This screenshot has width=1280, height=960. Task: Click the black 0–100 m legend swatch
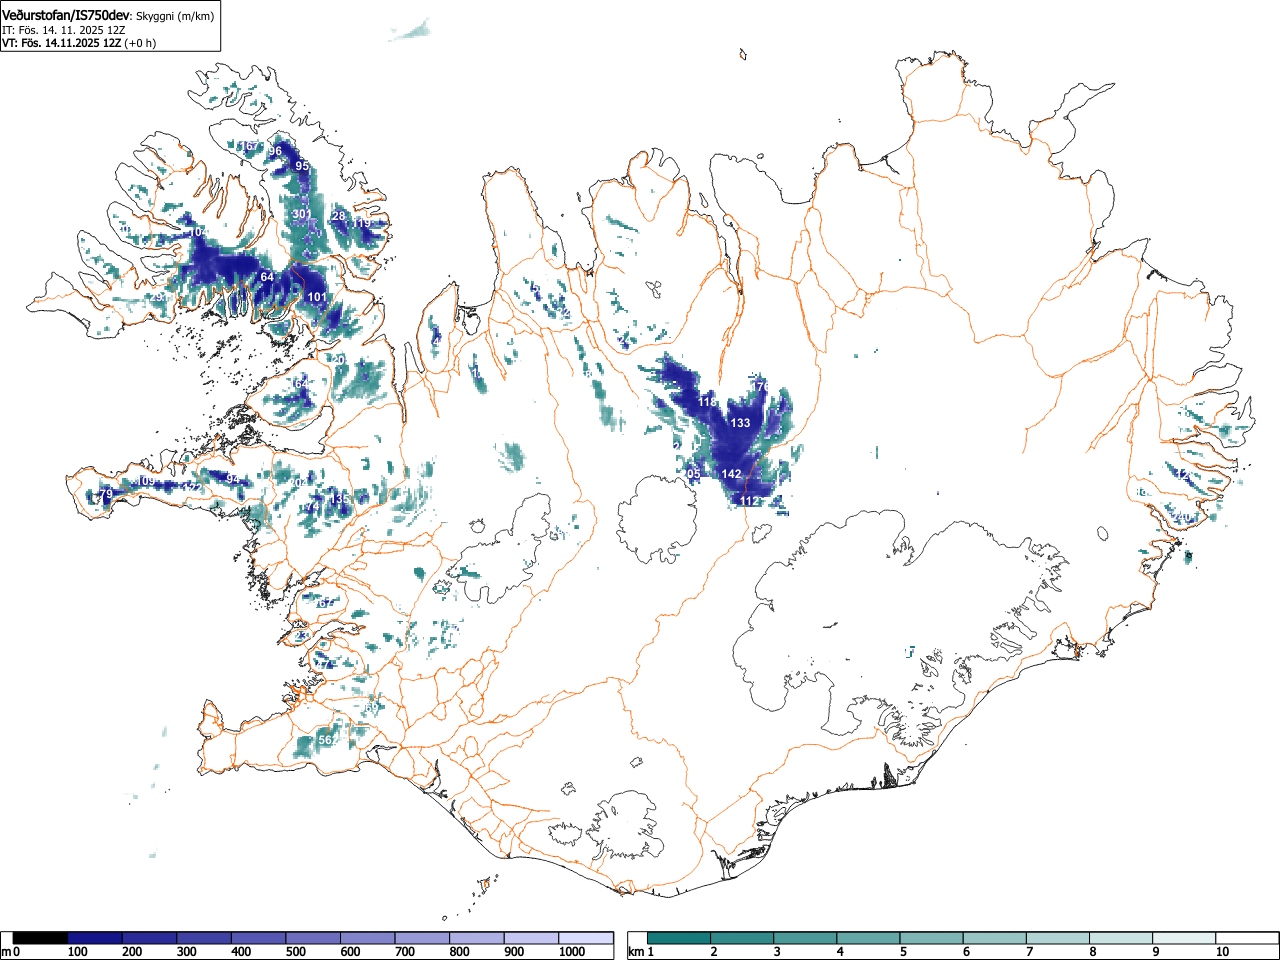(x=40, y=938)
